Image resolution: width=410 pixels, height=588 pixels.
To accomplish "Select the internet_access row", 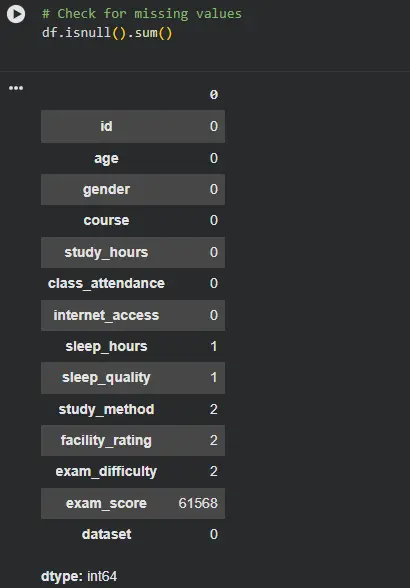I will tap(133, 315).
